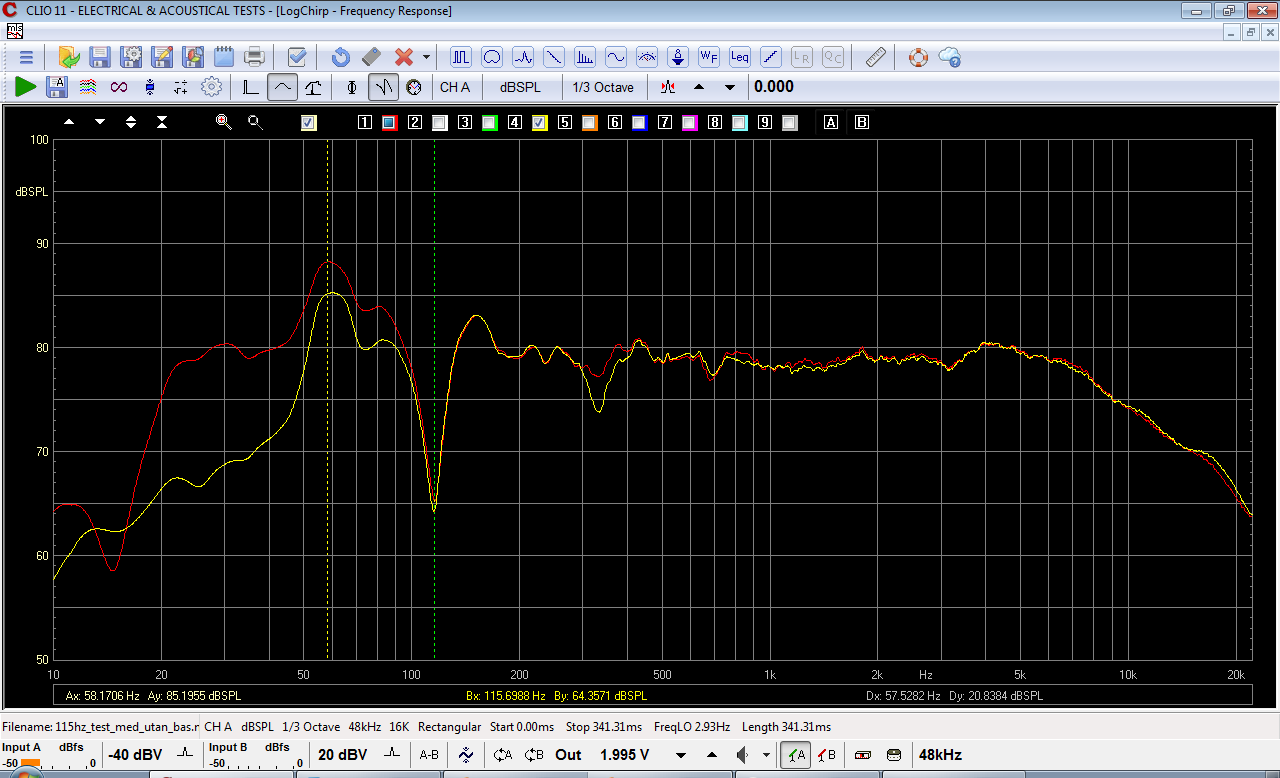
Task: Compress the graph Y scale arrows
Action: click(x=162, y=122)
